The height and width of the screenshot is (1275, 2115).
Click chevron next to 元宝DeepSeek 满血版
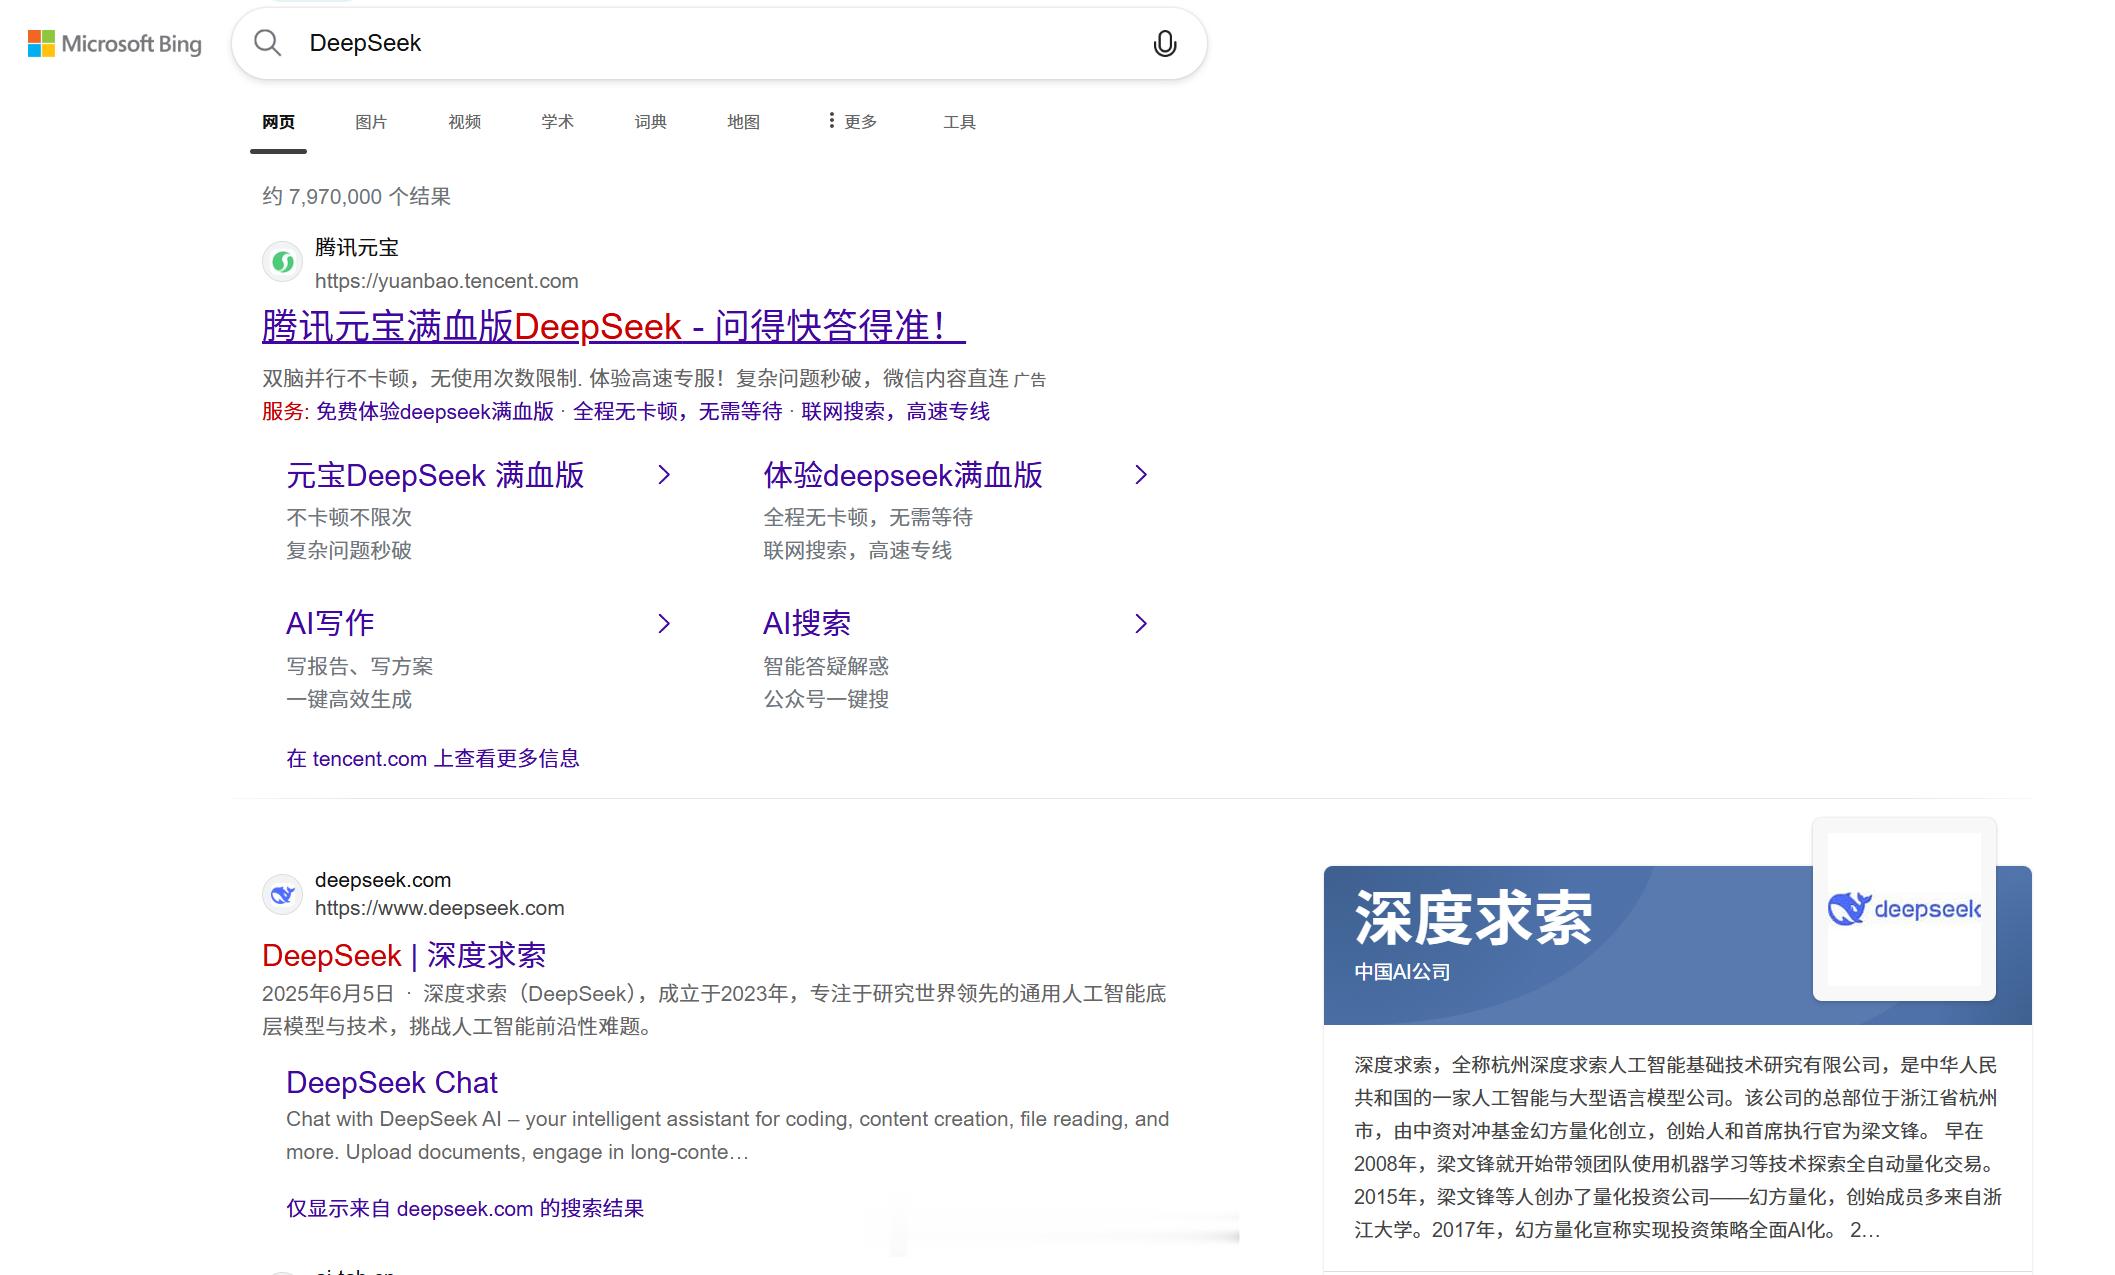(x=664, y=475)
